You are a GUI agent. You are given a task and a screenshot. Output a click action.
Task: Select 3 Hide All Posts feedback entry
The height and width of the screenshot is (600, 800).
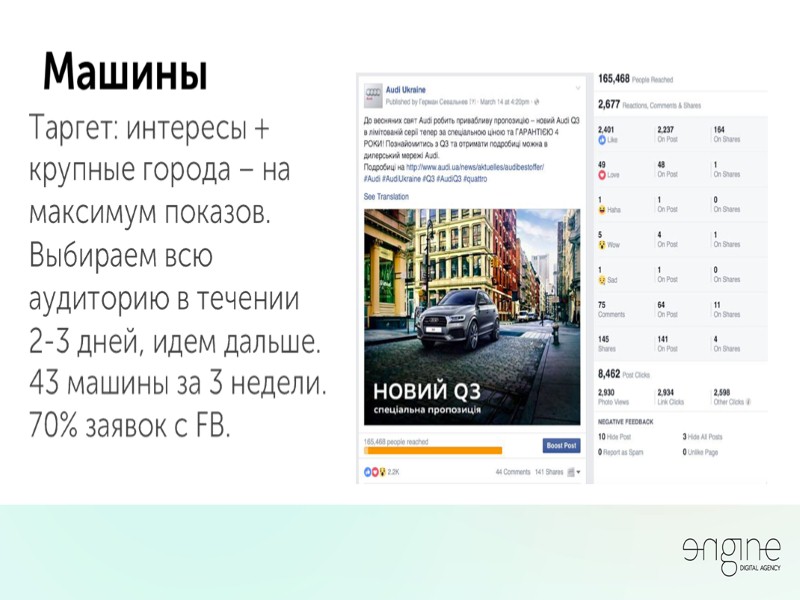(x=702, y=437)
